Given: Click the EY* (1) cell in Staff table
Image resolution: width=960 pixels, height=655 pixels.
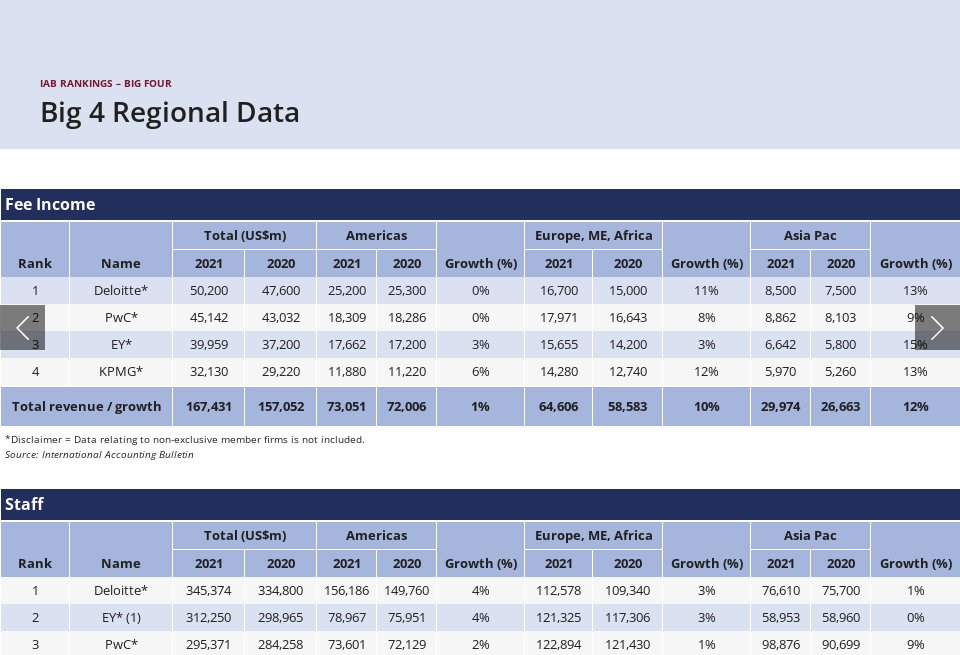Looking at the screenshot, I should click(x=121, y=617).
